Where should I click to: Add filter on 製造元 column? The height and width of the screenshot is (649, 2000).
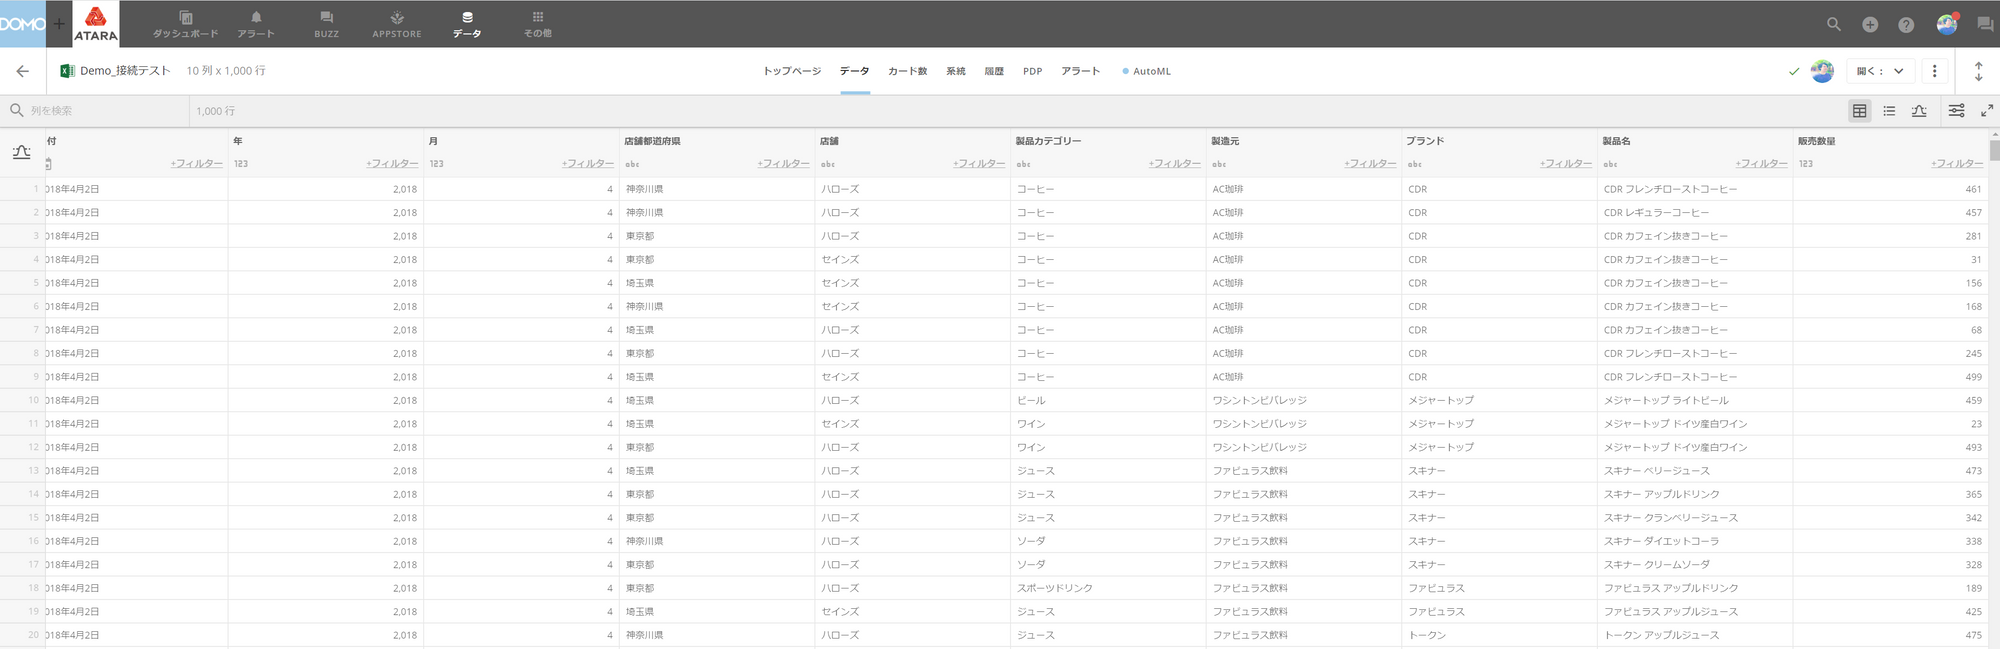(x=1370, y=163)
